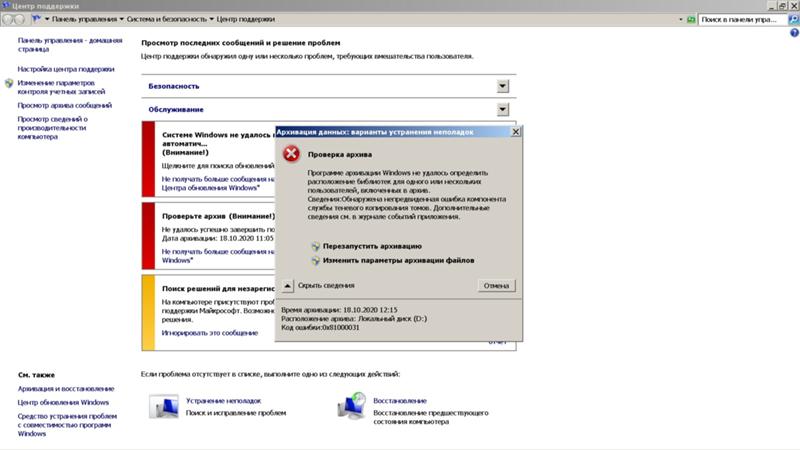Click Восстановление link
The width and height of the screenshot is (800, 450).
[399, 401]
